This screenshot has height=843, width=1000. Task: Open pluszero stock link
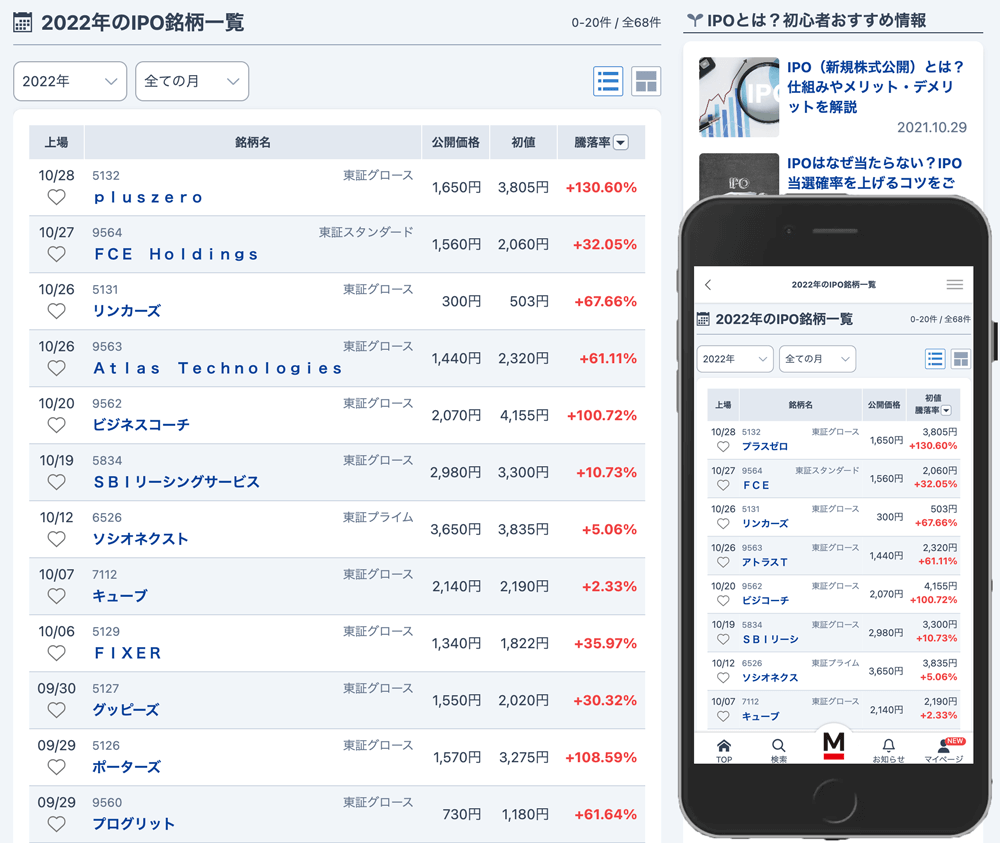point(148,198)
